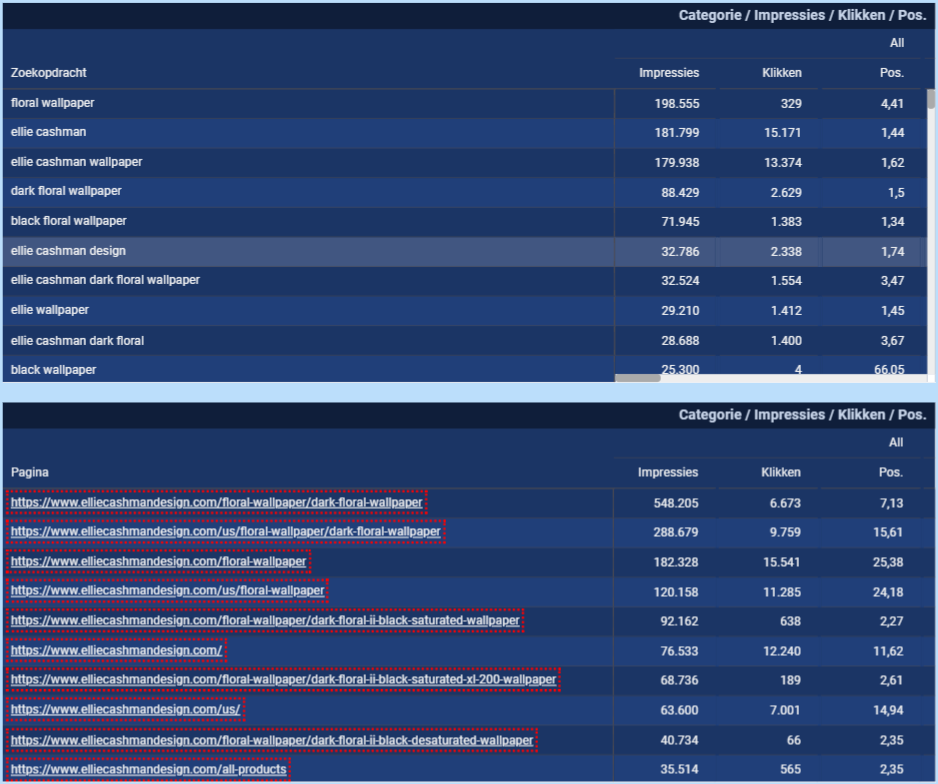938x784 pixels.
Task: Open the elliecashmandesign.com/floral-wallpaper link
Action: [159, 562]
